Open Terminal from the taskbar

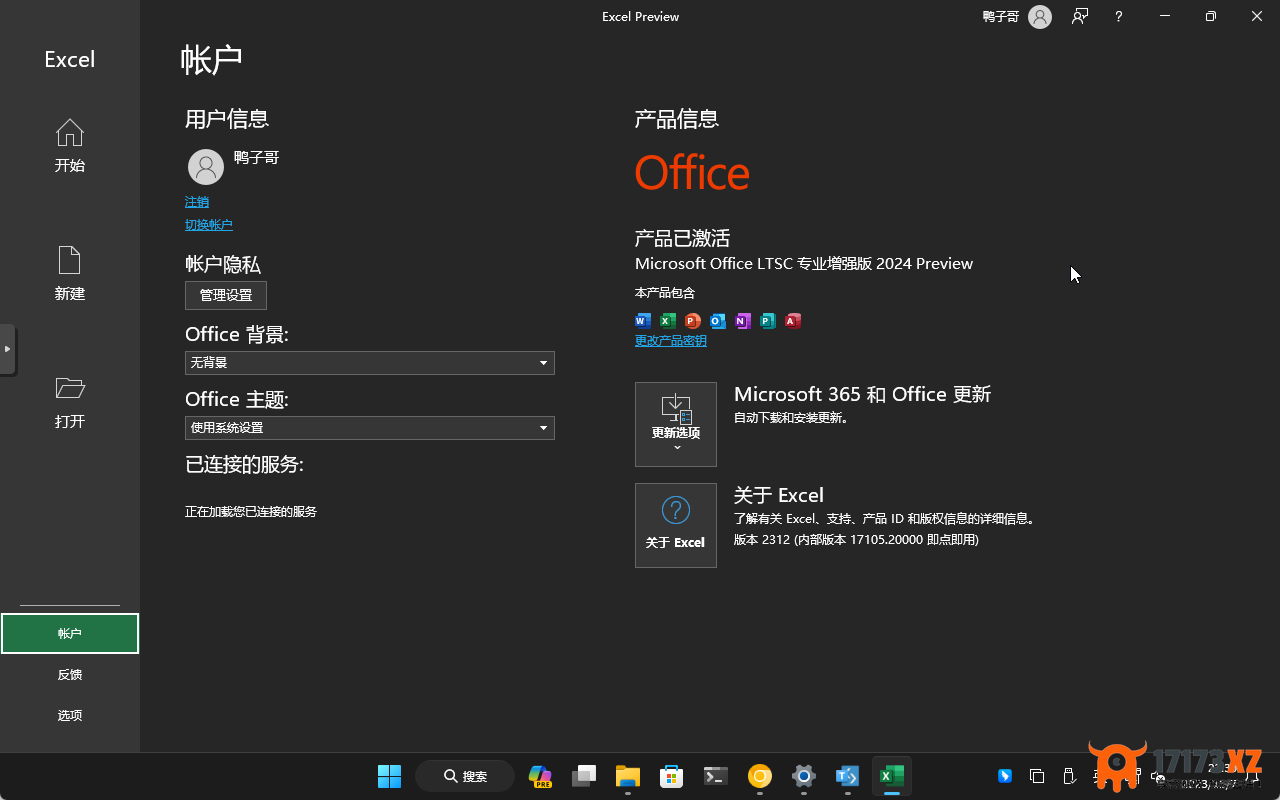pos(715,776)
